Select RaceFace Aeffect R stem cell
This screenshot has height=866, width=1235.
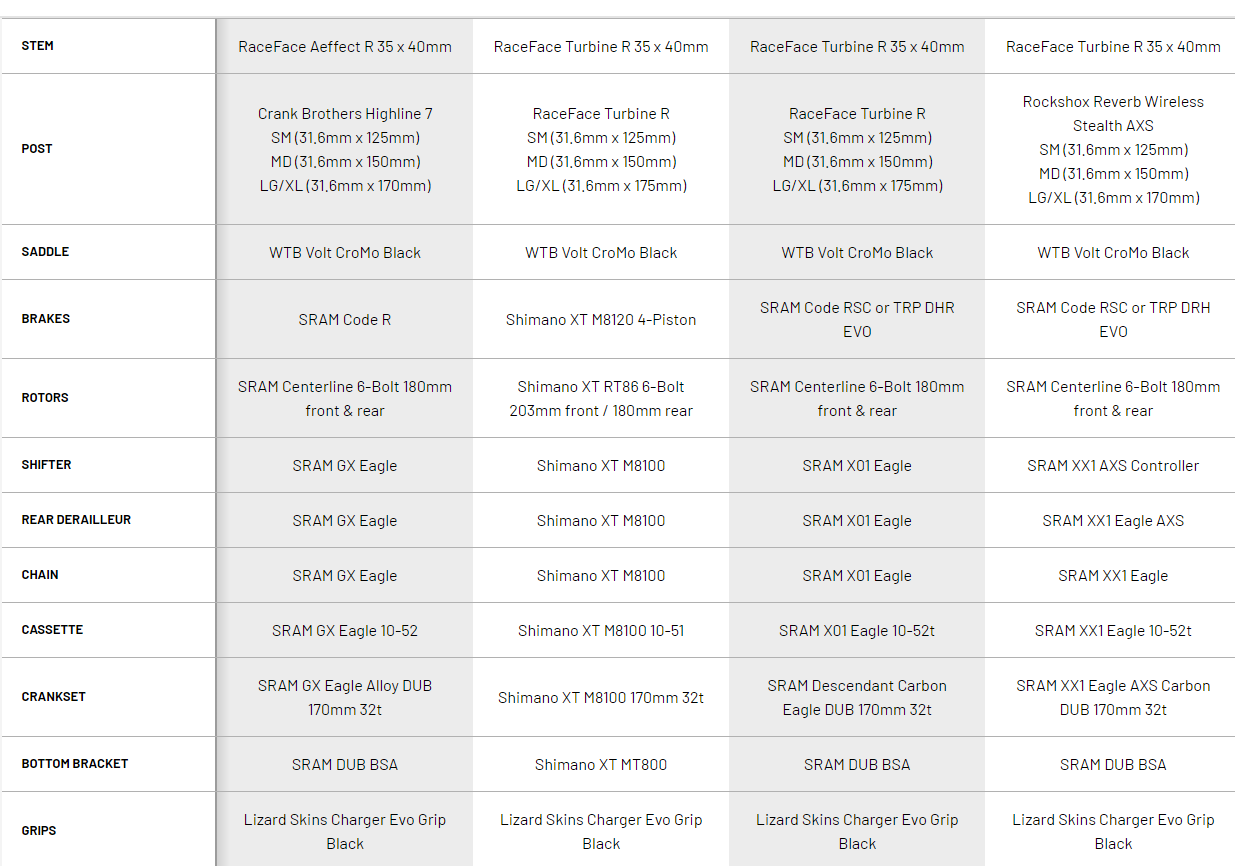pyautogui.click(x=345, y=47)
